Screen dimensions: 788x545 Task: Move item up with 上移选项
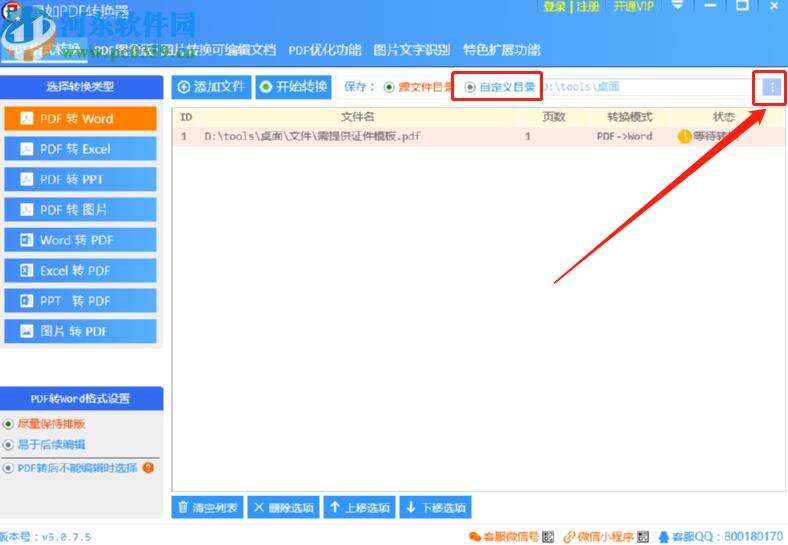[x=359, y=507]
